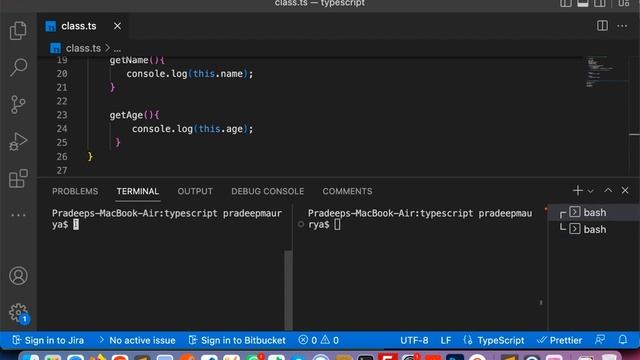Open the Extensions view

click(x=18, y=178)
